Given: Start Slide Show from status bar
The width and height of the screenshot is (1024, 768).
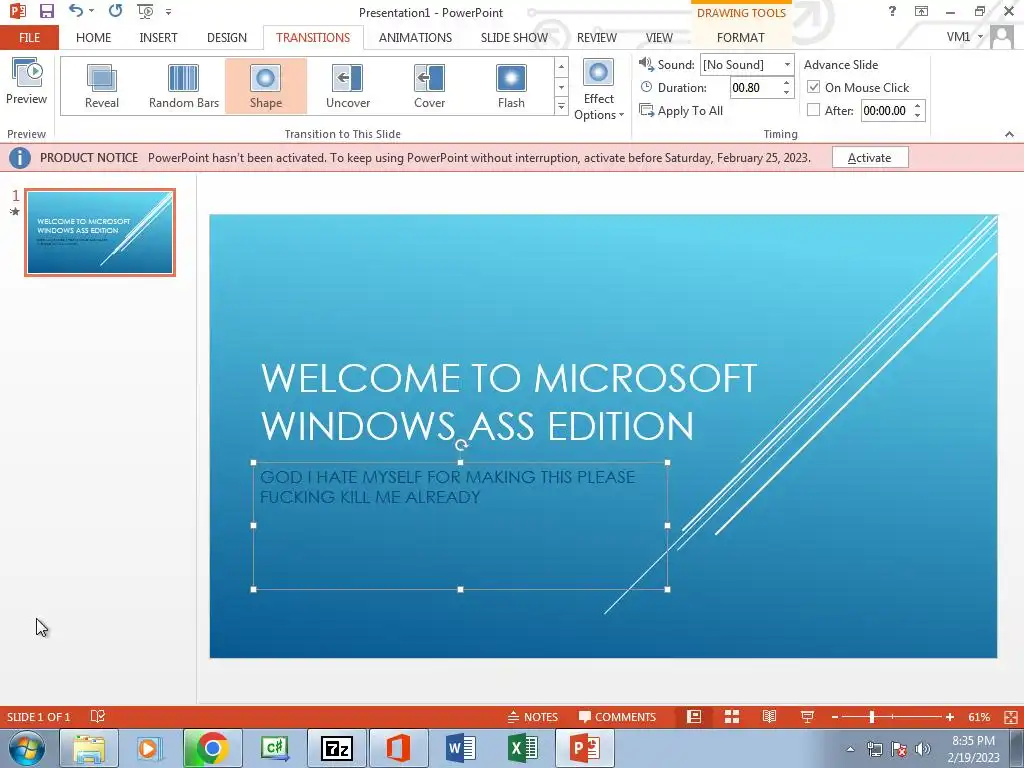Looking at the screenshot, I should tap(807, 717).
